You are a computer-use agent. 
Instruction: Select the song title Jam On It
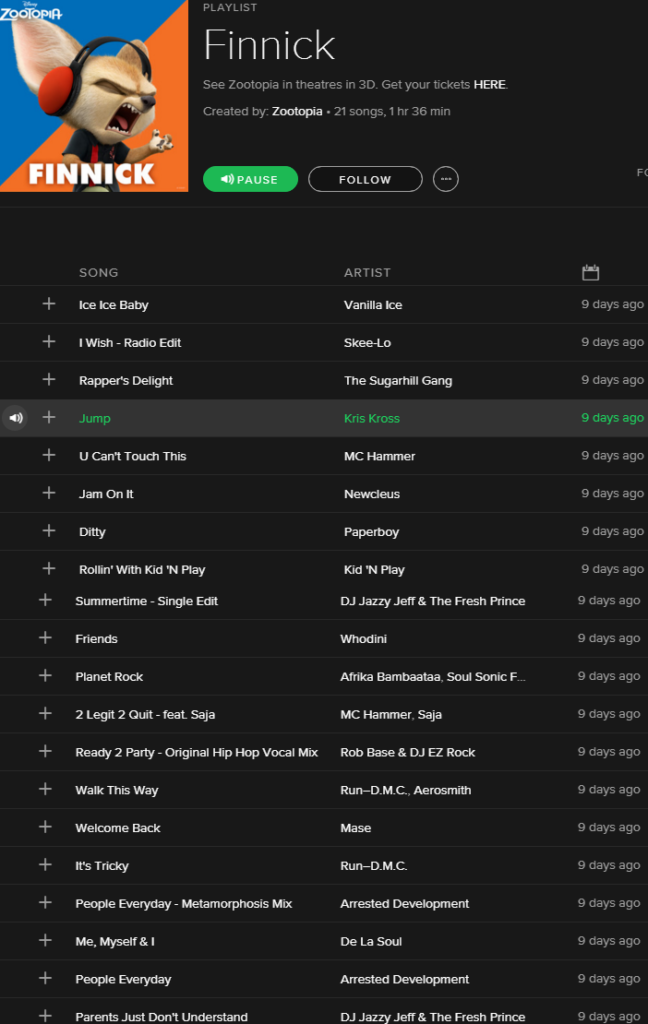(106, 494)
